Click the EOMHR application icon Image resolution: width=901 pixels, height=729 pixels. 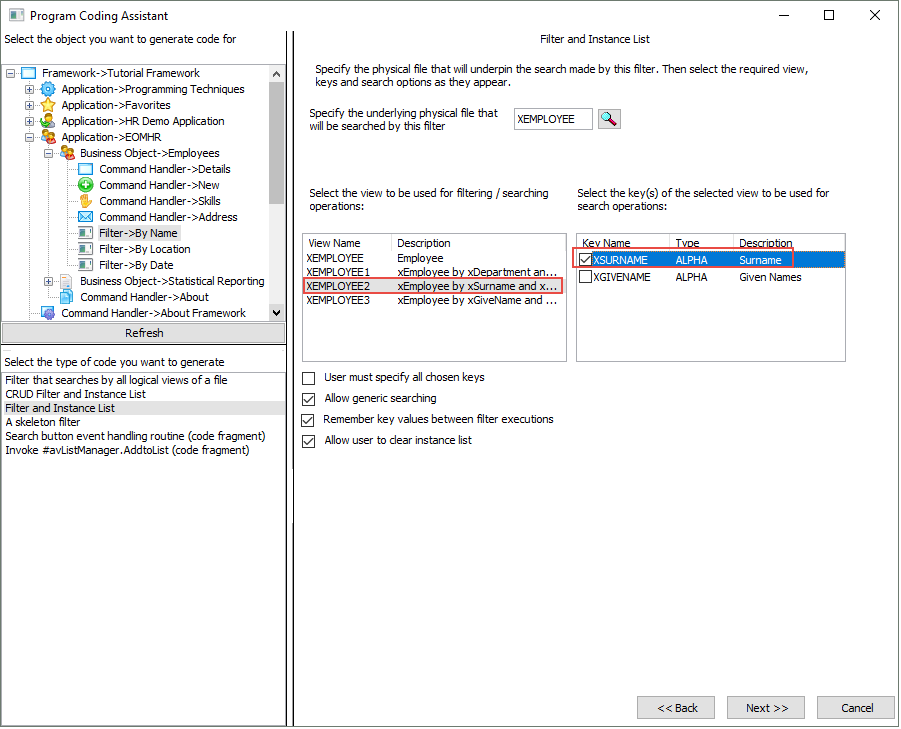(48, 137)
